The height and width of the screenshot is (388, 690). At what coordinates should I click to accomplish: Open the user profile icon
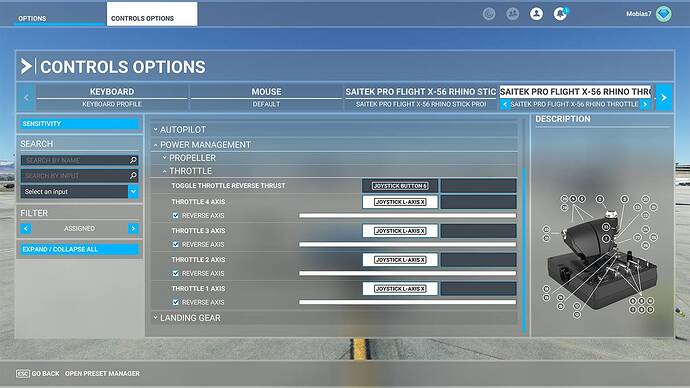536,14
